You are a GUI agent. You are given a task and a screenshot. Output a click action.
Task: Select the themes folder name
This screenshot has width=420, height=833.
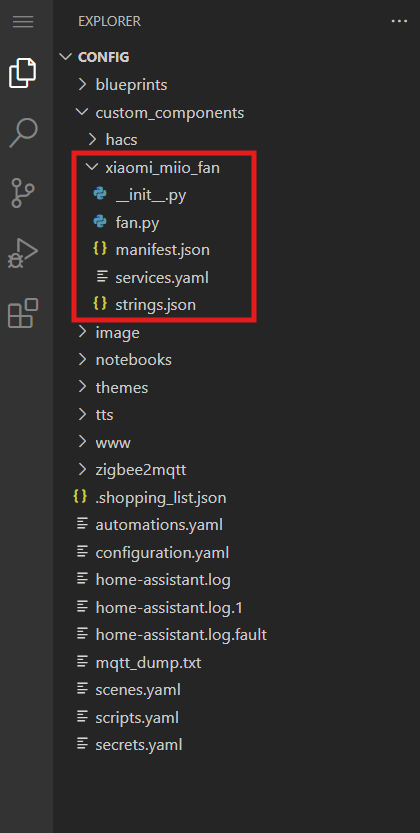point(122,387)
